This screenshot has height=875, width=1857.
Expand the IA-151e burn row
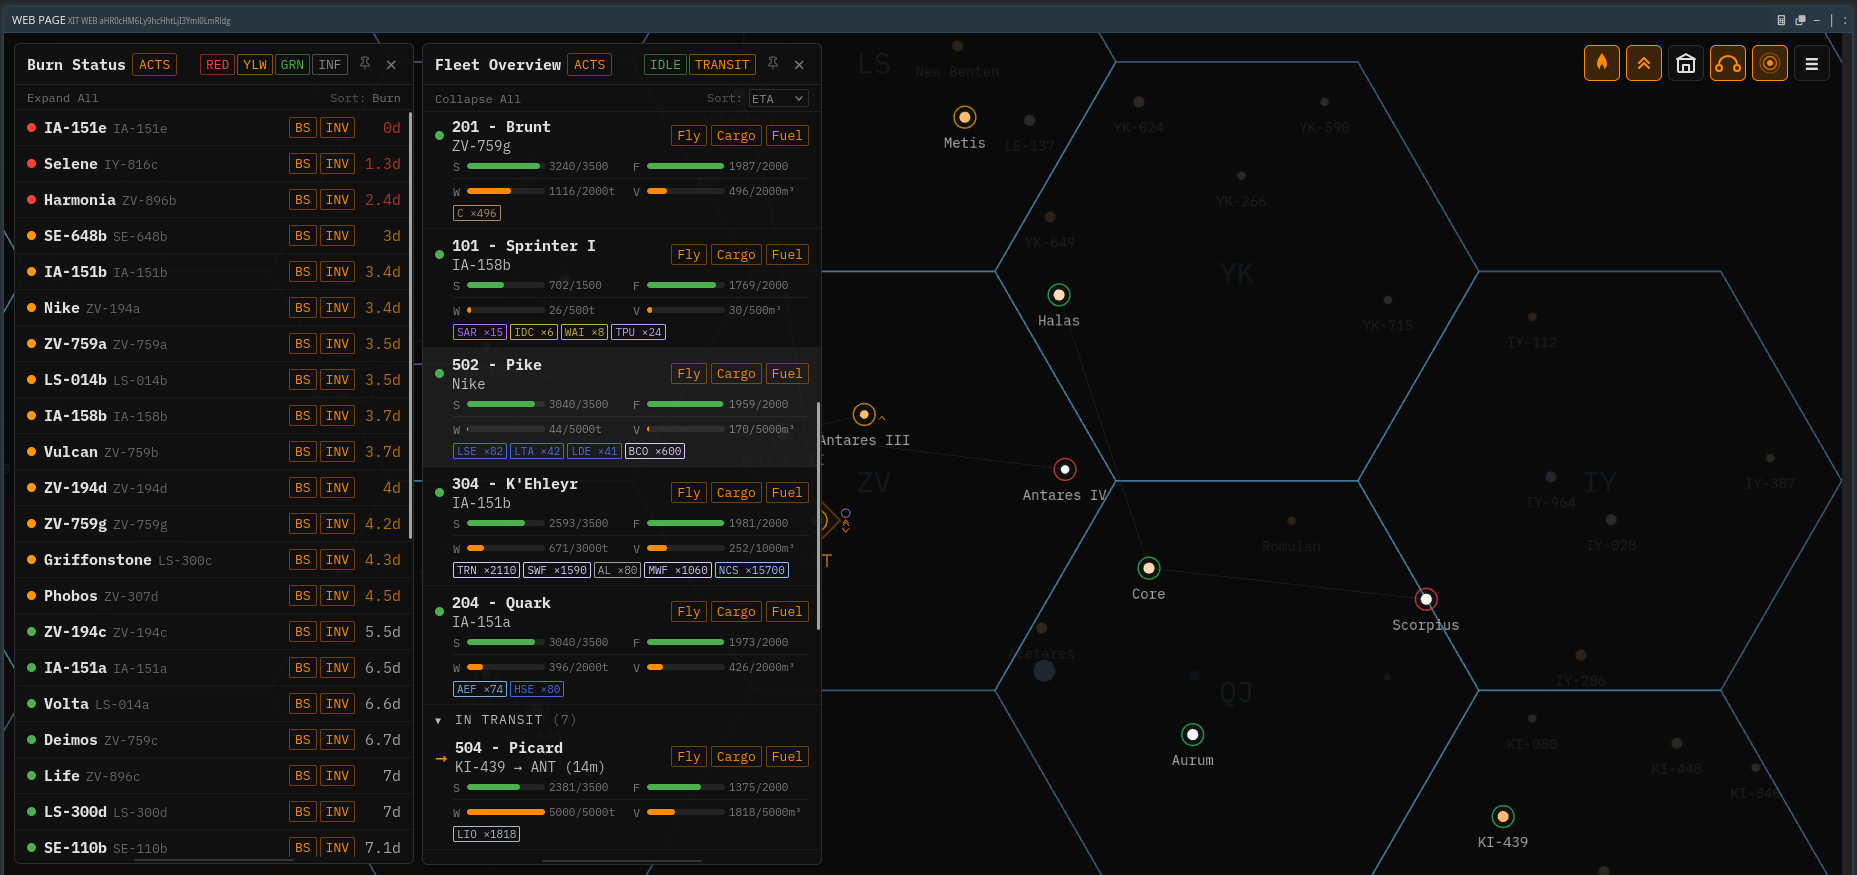pos(215,128)
